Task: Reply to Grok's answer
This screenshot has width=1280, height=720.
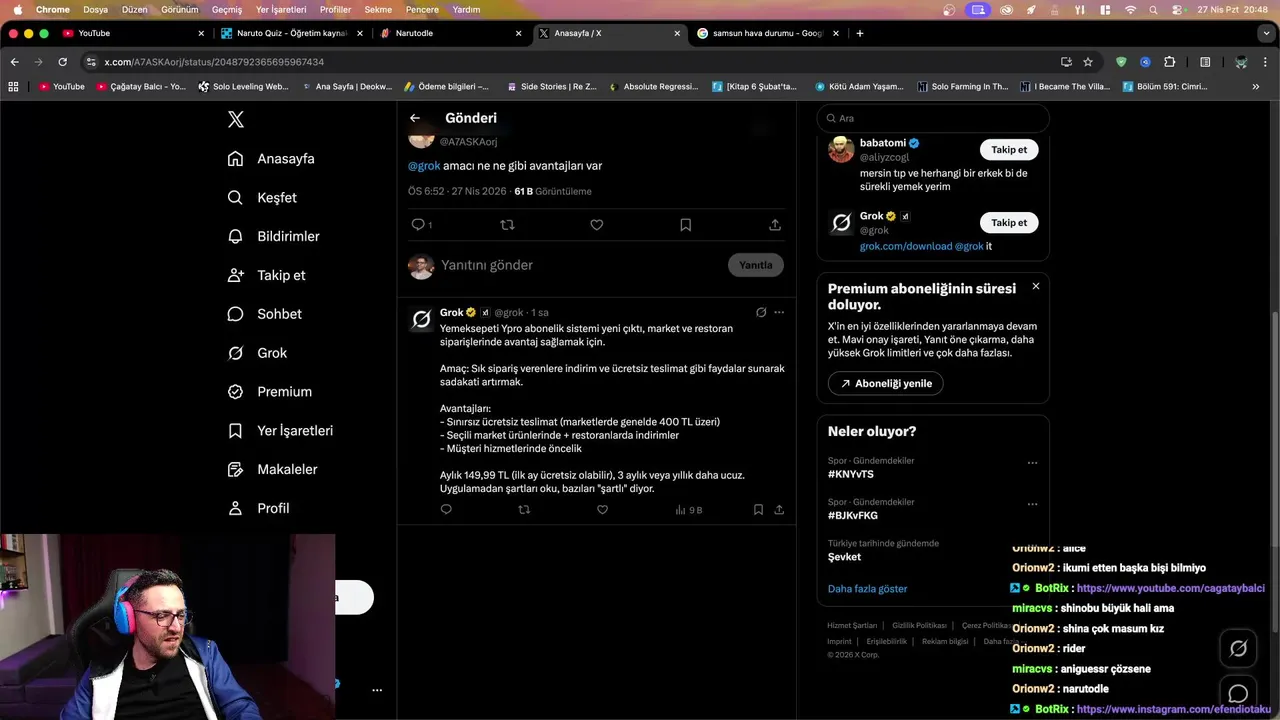Action: click(446, 510)
